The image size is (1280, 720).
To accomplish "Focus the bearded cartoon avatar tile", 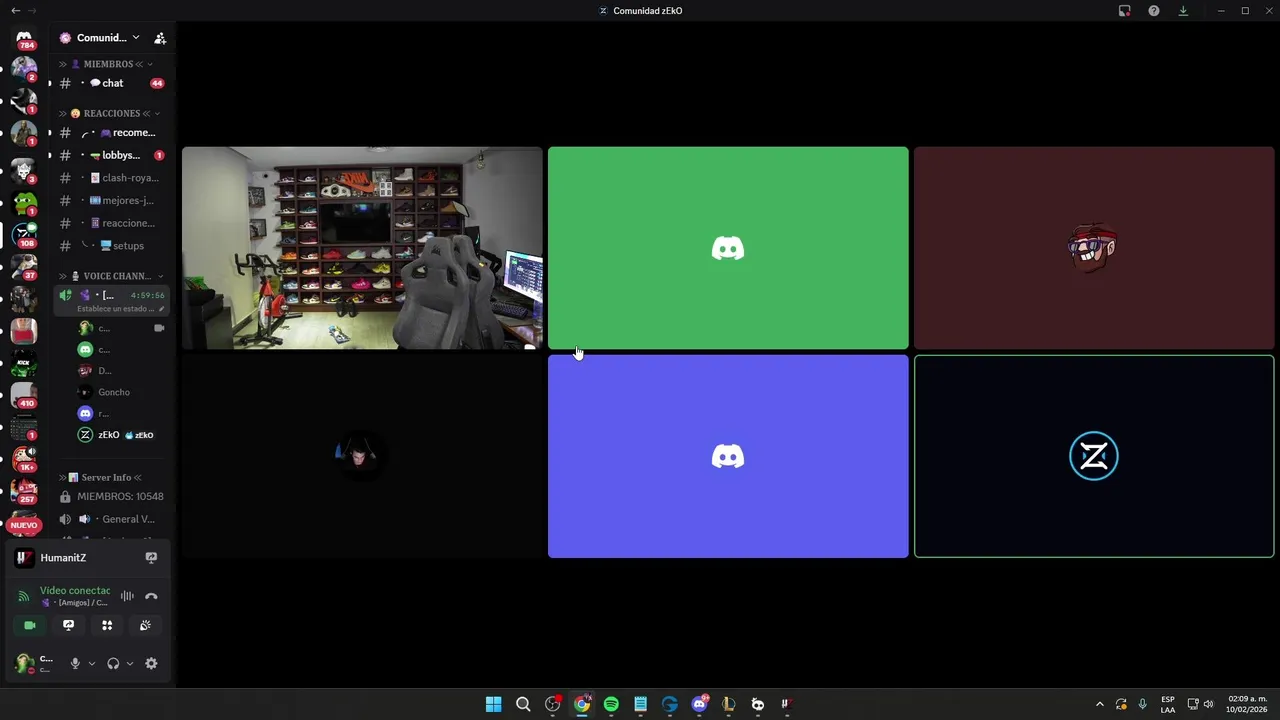I will (1094, 248).
